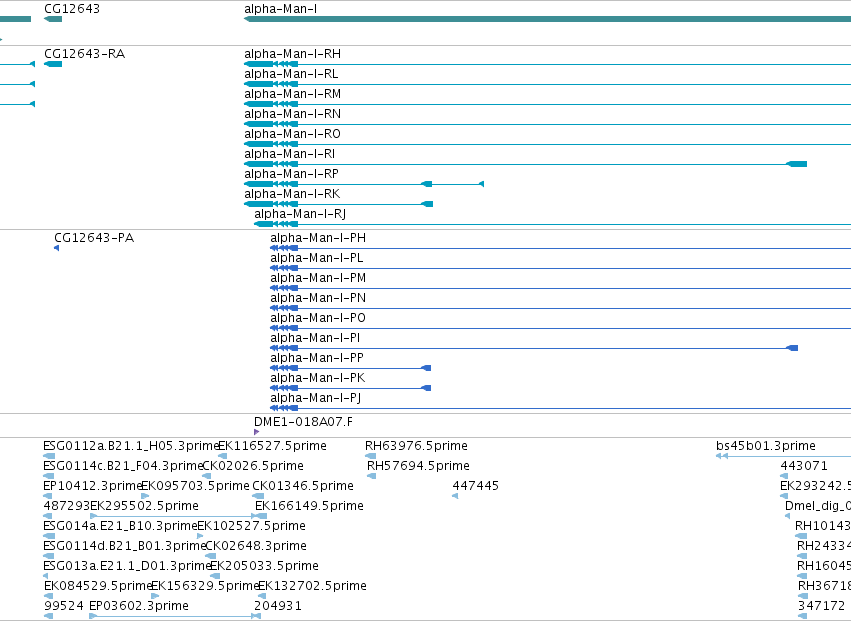851x621 pixels.
Task: Open the DME1-018A07.F feature label
Action: [303, 422]
